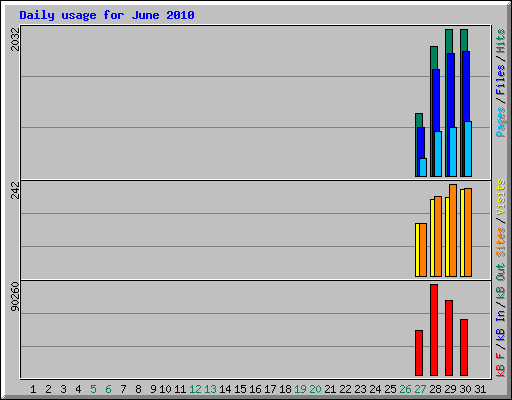
Task: Click the orange Sites bar for day 30
Action: (x=468, y=232)
